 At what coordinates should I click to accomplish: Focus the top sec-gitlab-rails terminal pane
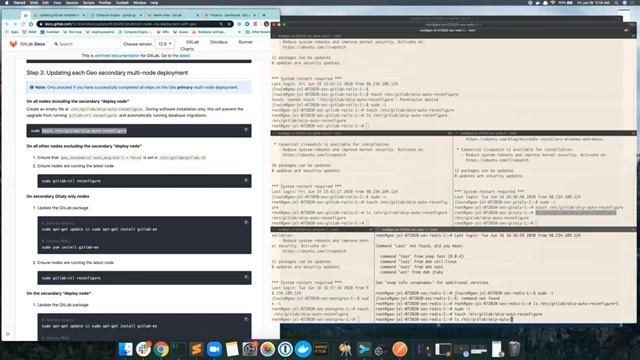coord(453,84)
